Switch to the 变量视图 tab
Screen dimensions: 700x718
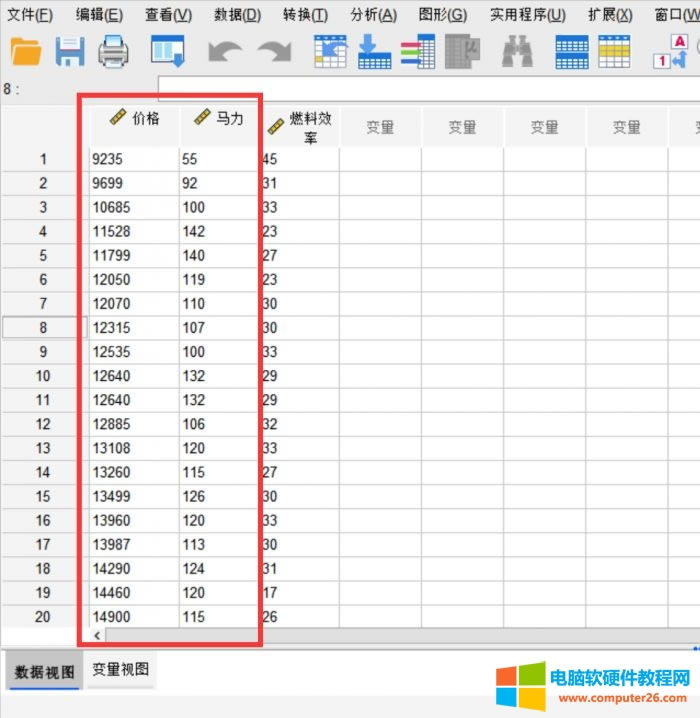[120, 669]
